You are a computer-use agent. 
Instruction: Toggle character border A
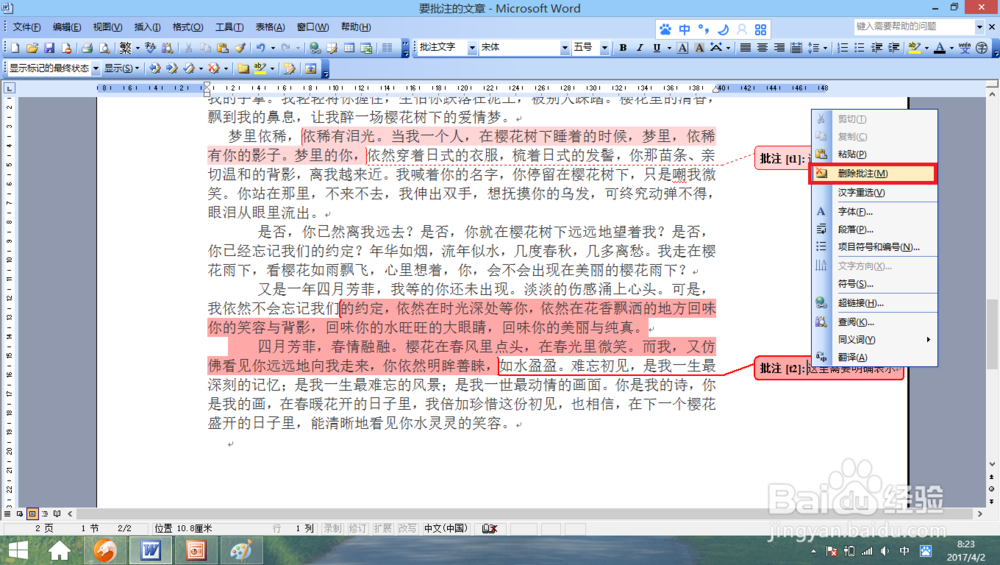point(682,48)
